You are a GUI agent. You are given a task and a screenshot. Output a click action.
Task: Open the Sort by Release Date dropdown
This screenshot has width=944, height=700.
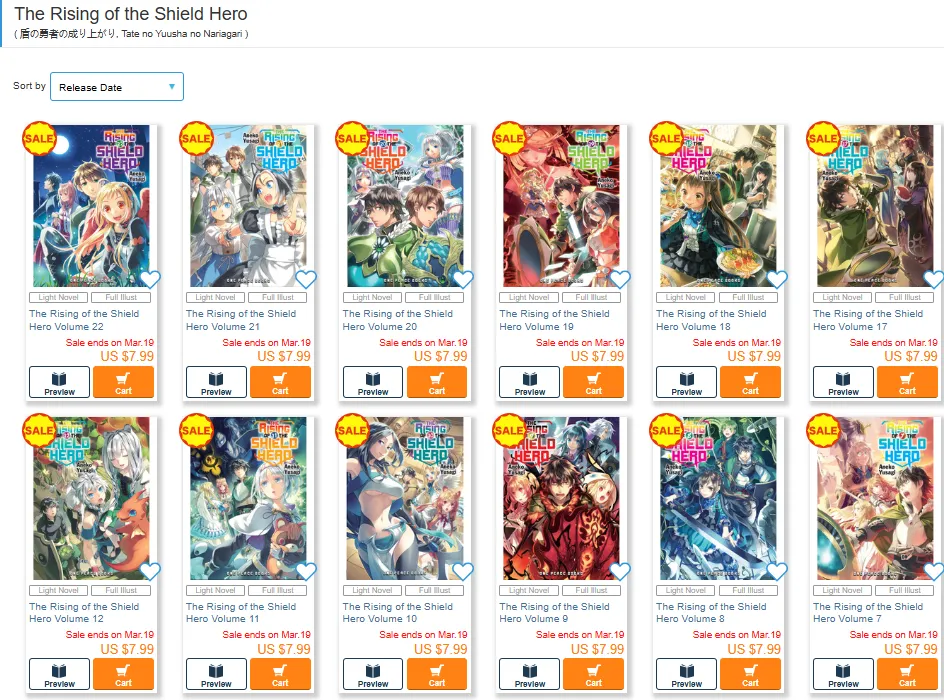coord(117,87)
